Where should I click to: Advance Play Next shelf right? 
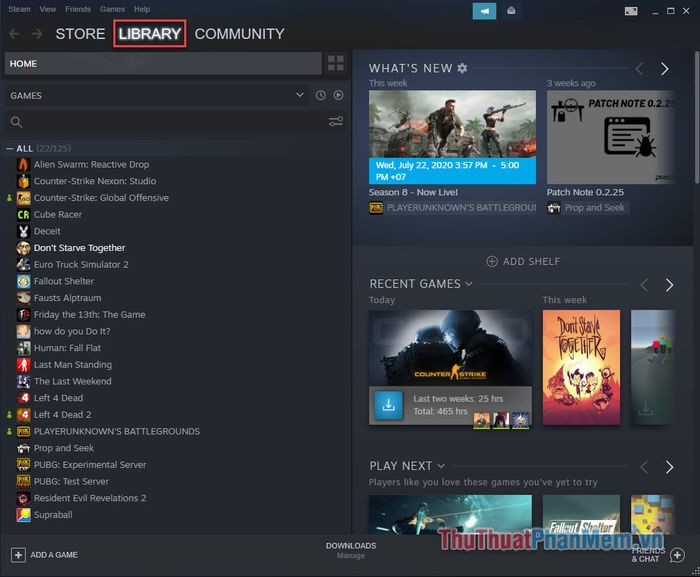click(669, 467)
